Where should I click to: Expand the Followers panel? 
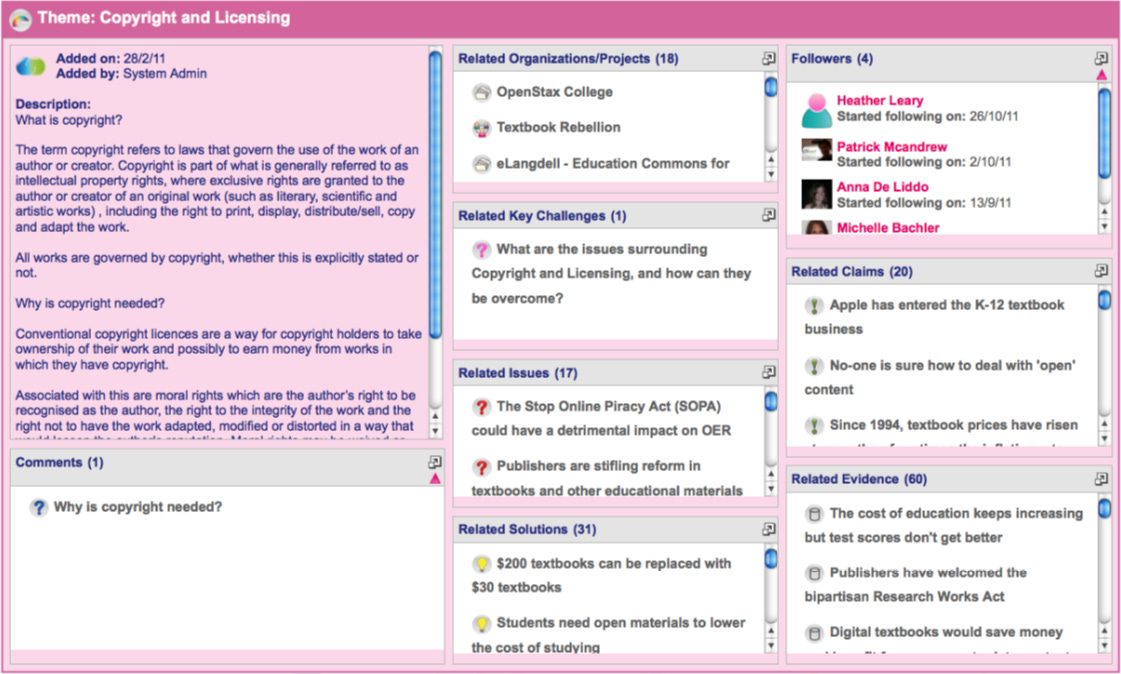1101,59
